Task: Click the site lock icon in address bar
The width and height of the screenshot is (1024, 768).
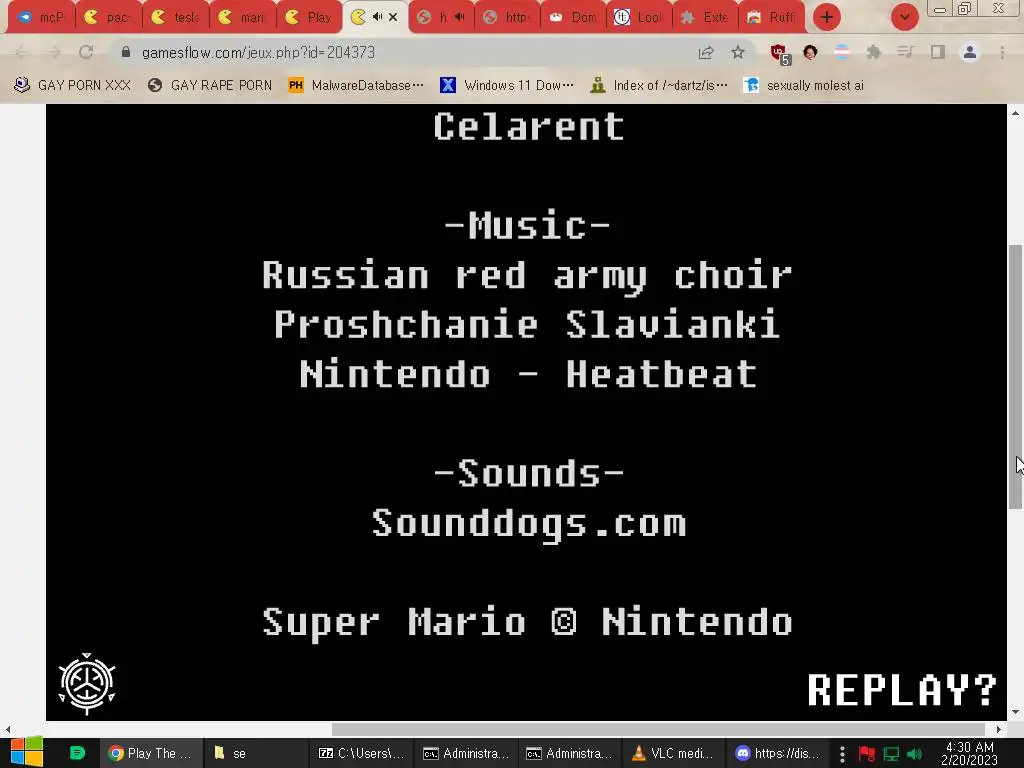Action: [126, 52]
